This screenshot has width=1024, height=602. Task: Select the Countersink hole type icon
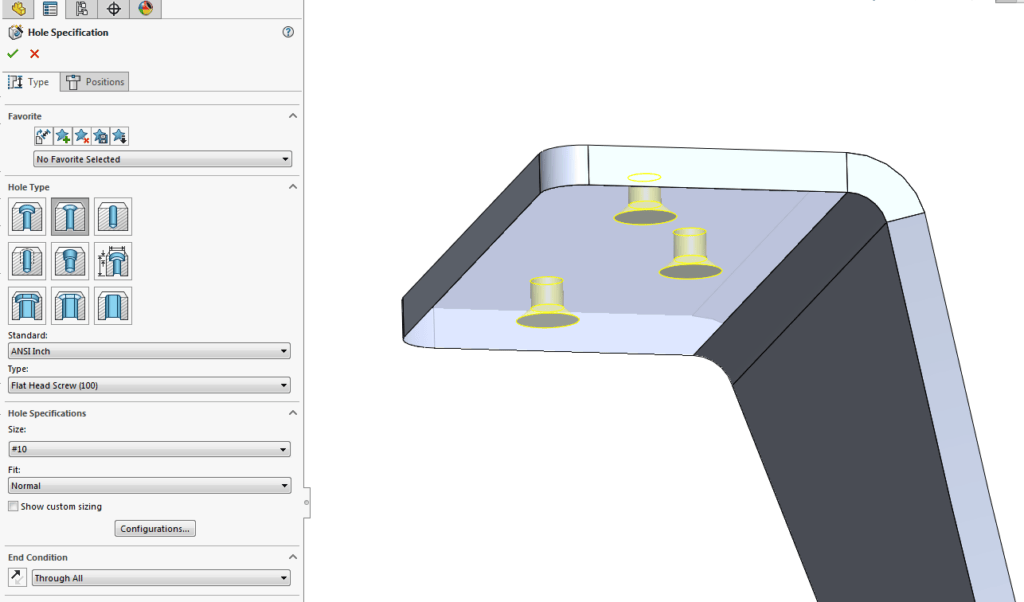pos(70,216)
